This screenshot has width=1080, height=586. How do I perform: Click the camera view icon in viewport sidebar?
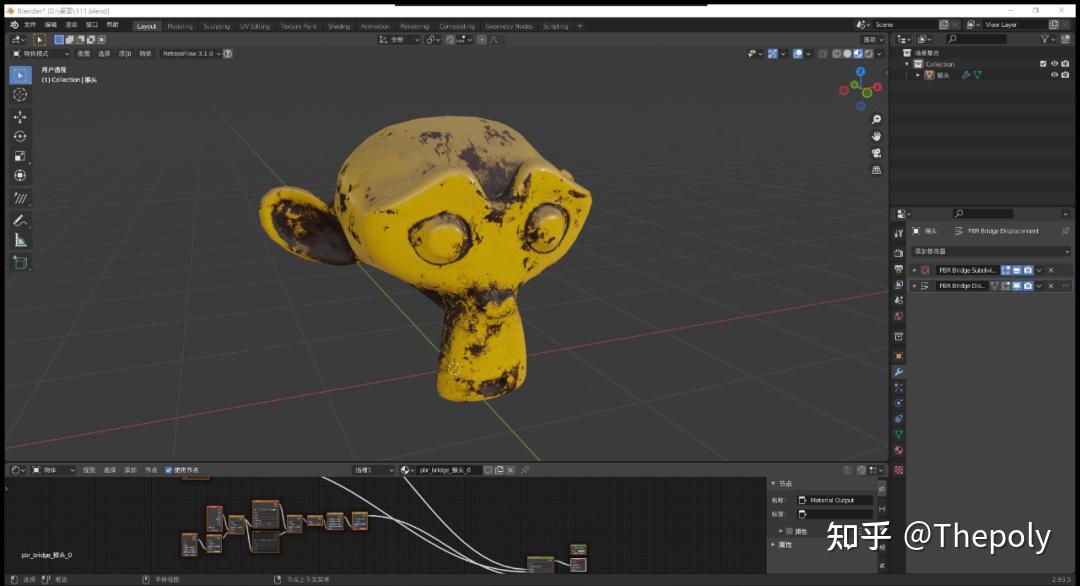(876, 152)
